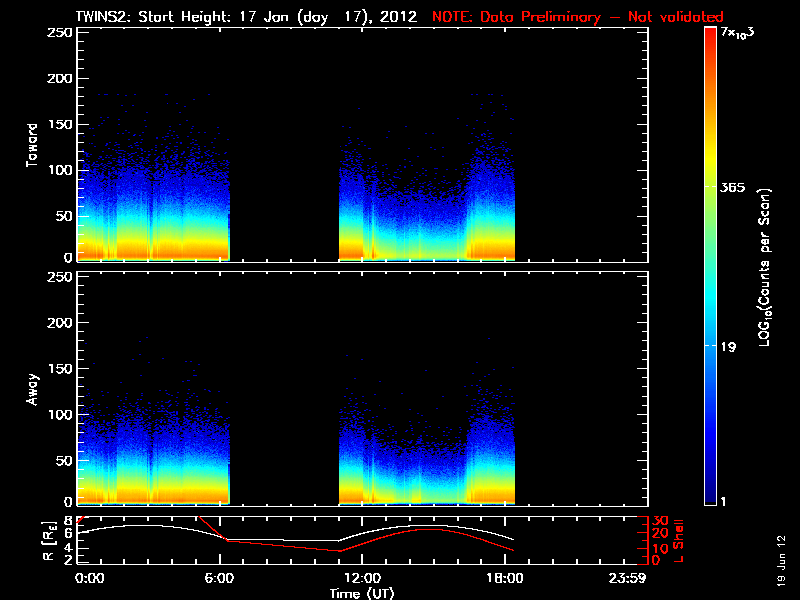Click the red top of the colorbar

[710, 35]
